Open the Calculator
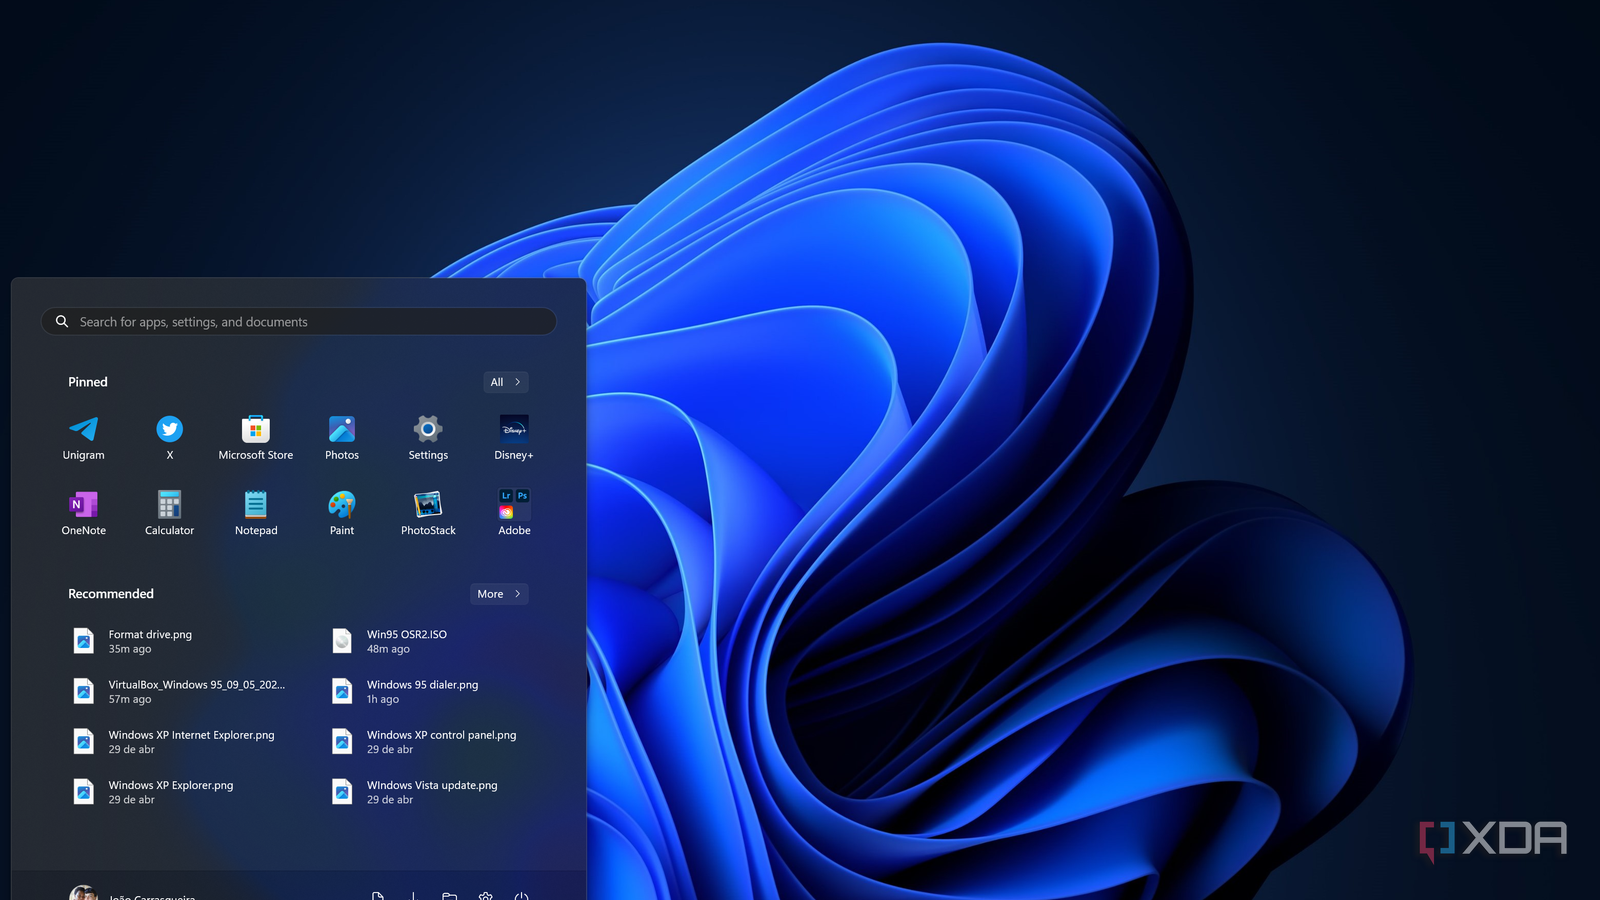Screen dimensions: 1600x900 click(169, 512)
